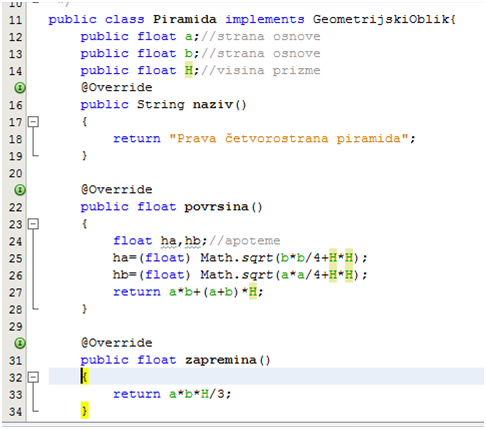Place the cursor on the highlighted closing brace of zapremina
The width and height of the screenshot is (486, 429).
coord(85,411)
